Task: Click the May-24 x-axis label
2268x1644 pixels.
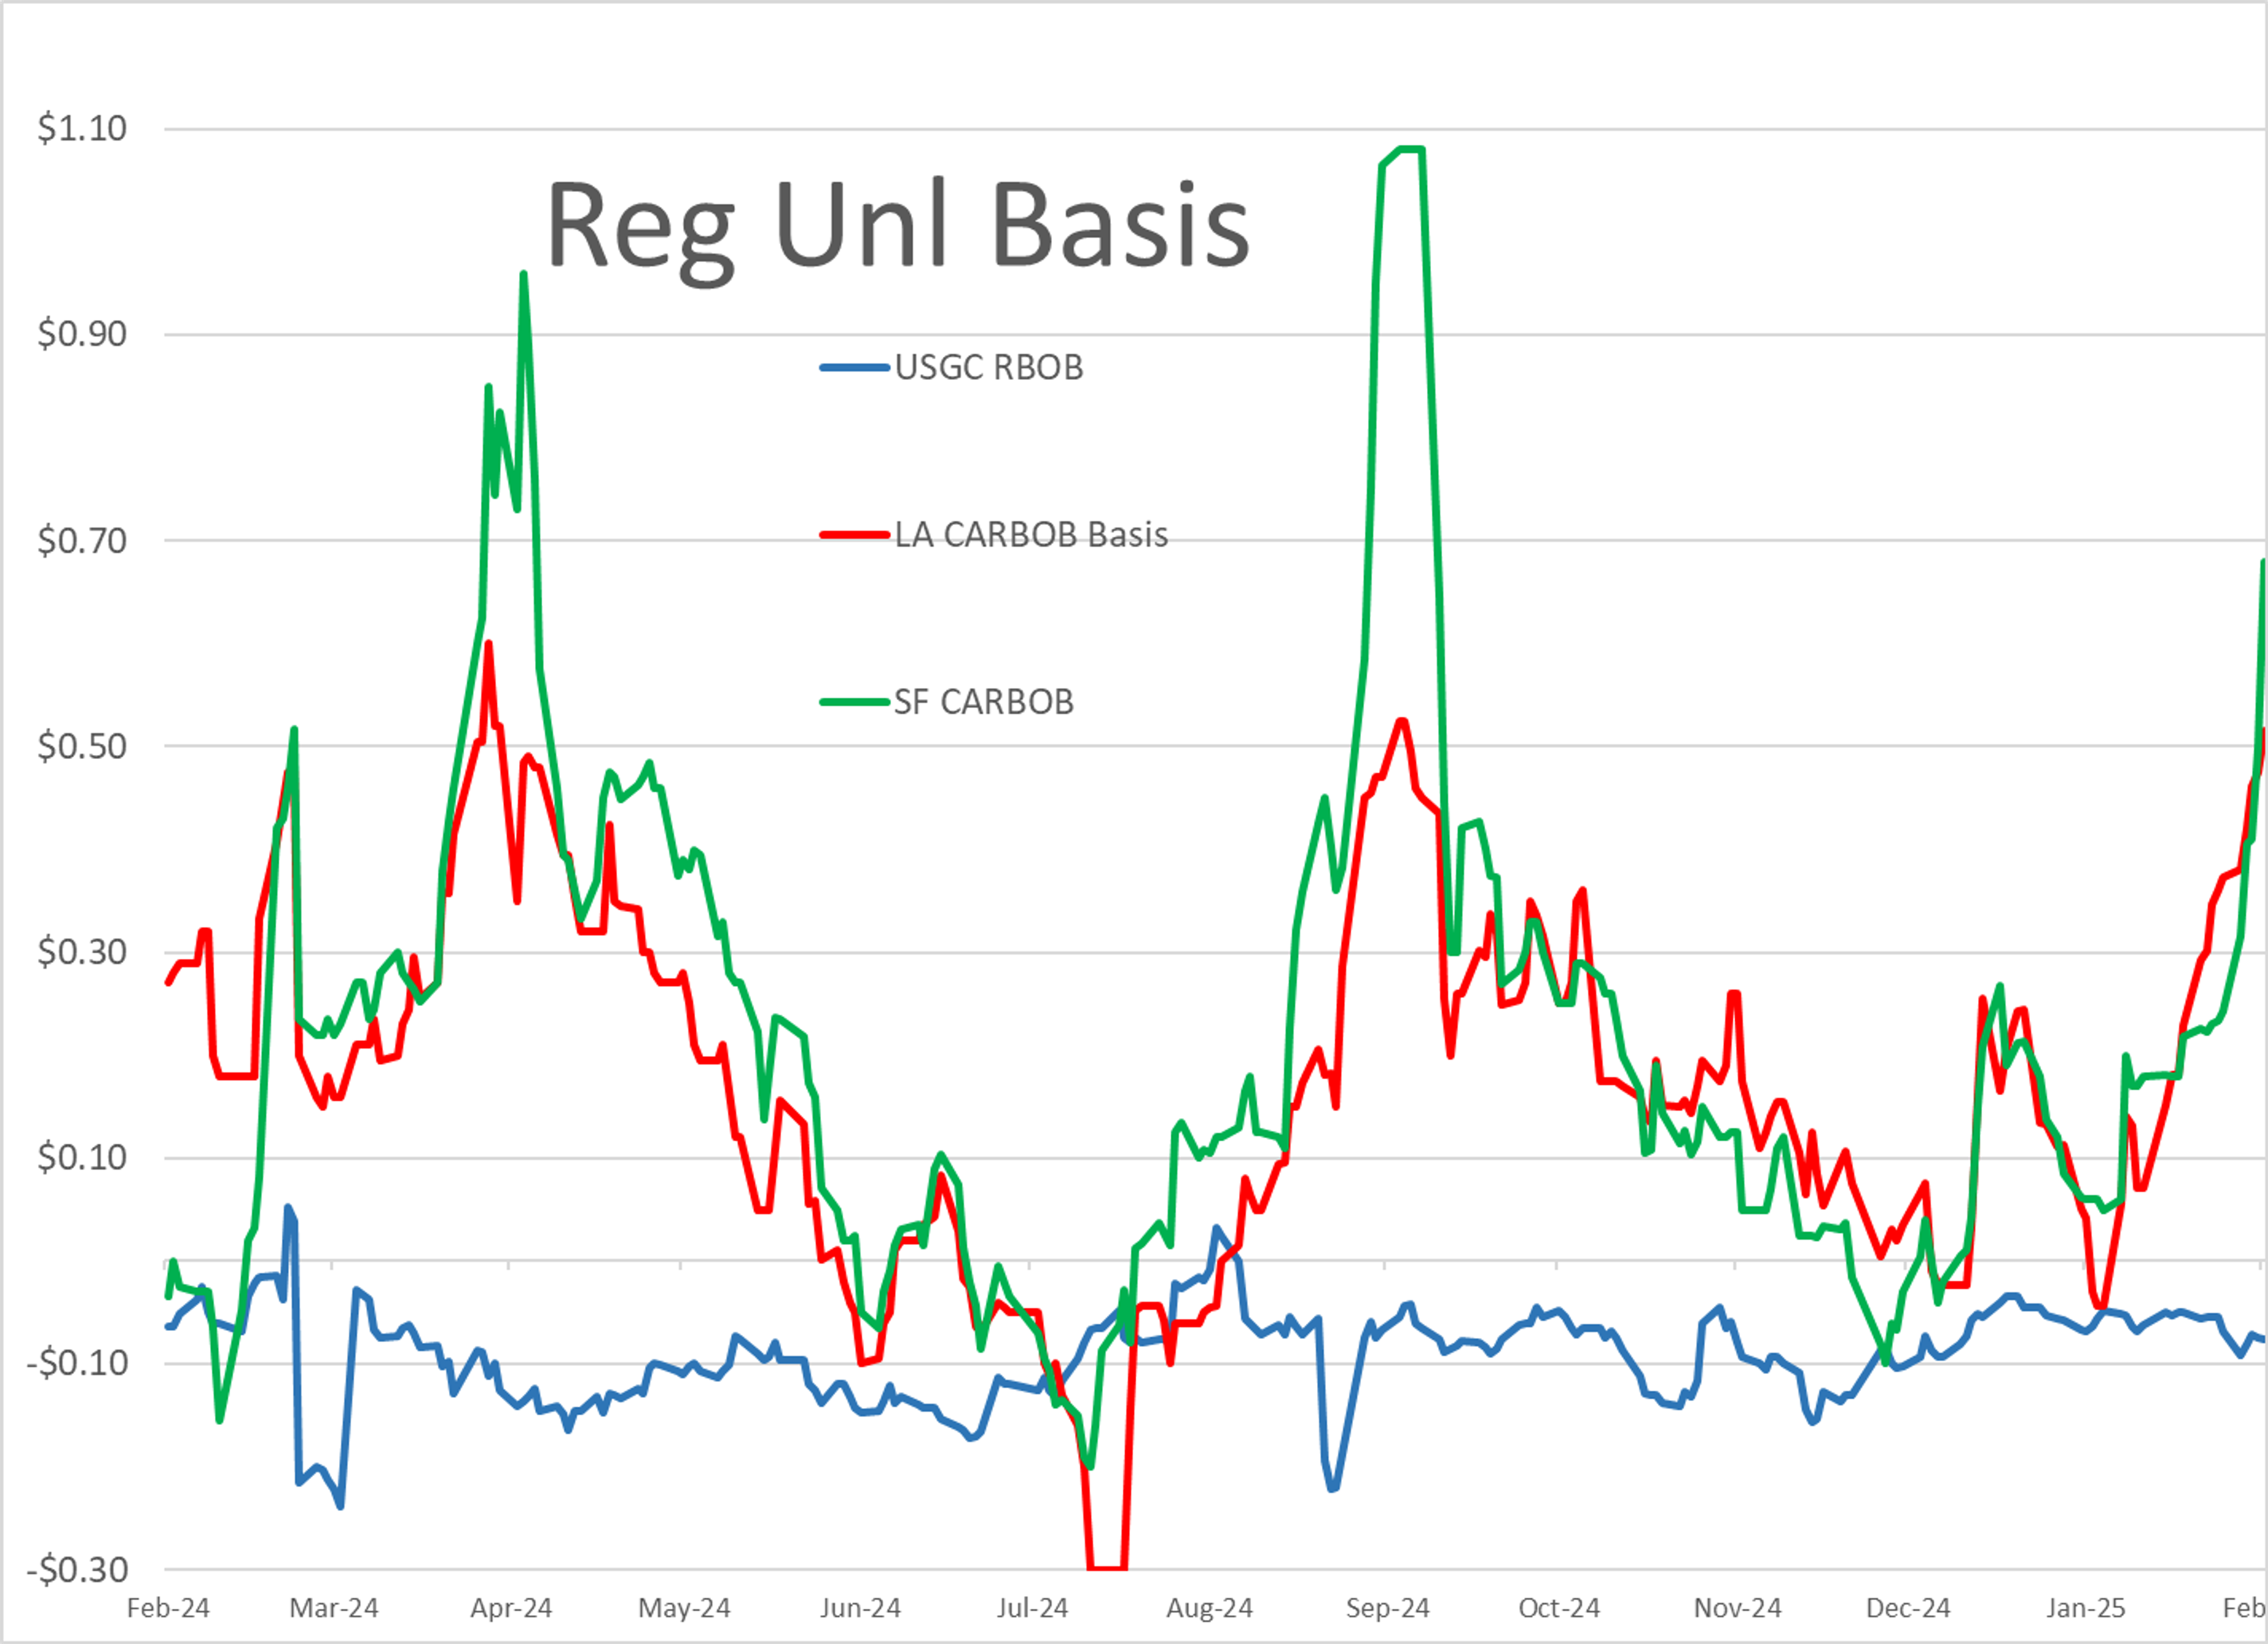Action: pyautogui.click(x=684, y=1608)
